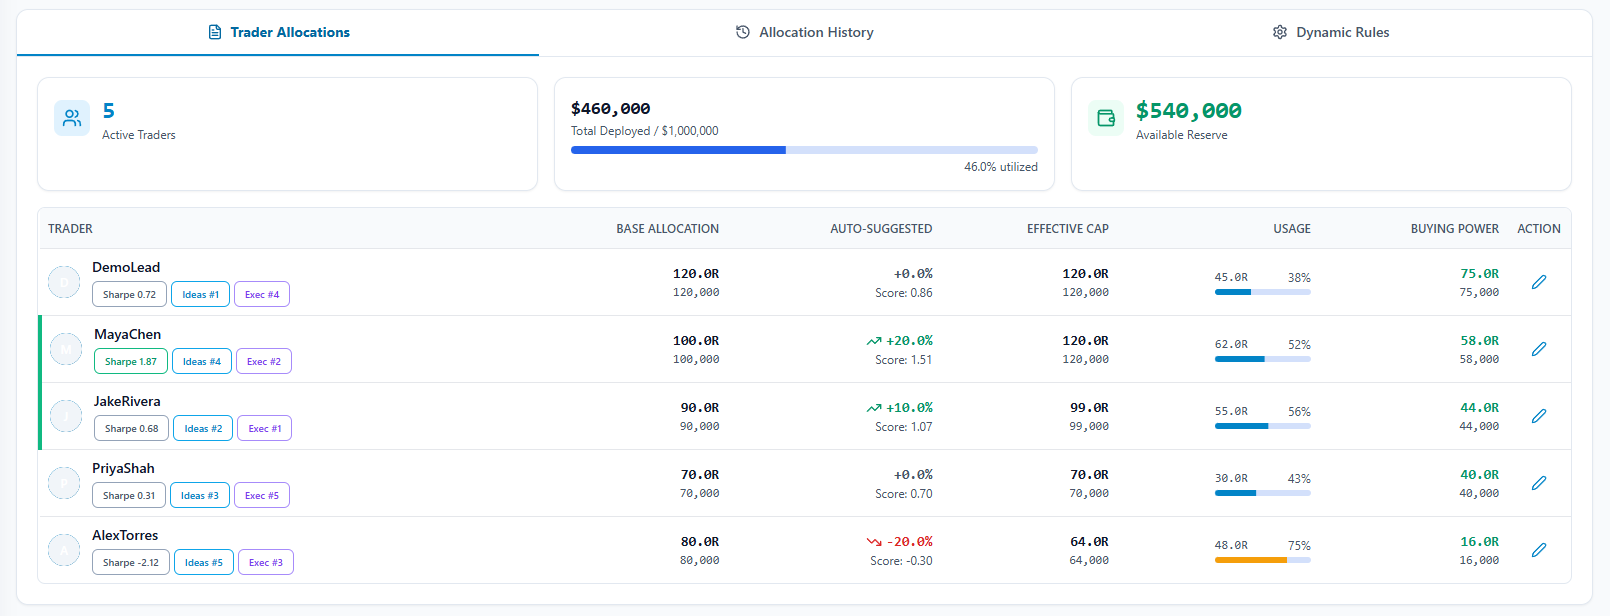Image resolution: width=1610 pixels, height=616 pixels.
Task: Click the BUYING POWER column header
Action: click(1455, 229)
